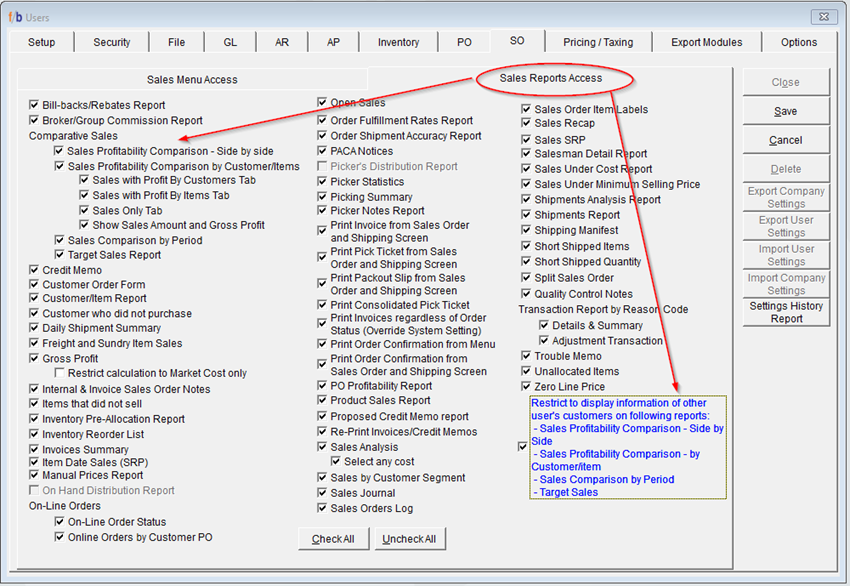This screenshot has height=586, width=850.
Task: Toggle the Picker Statistics checkbox
Action: 323,182
